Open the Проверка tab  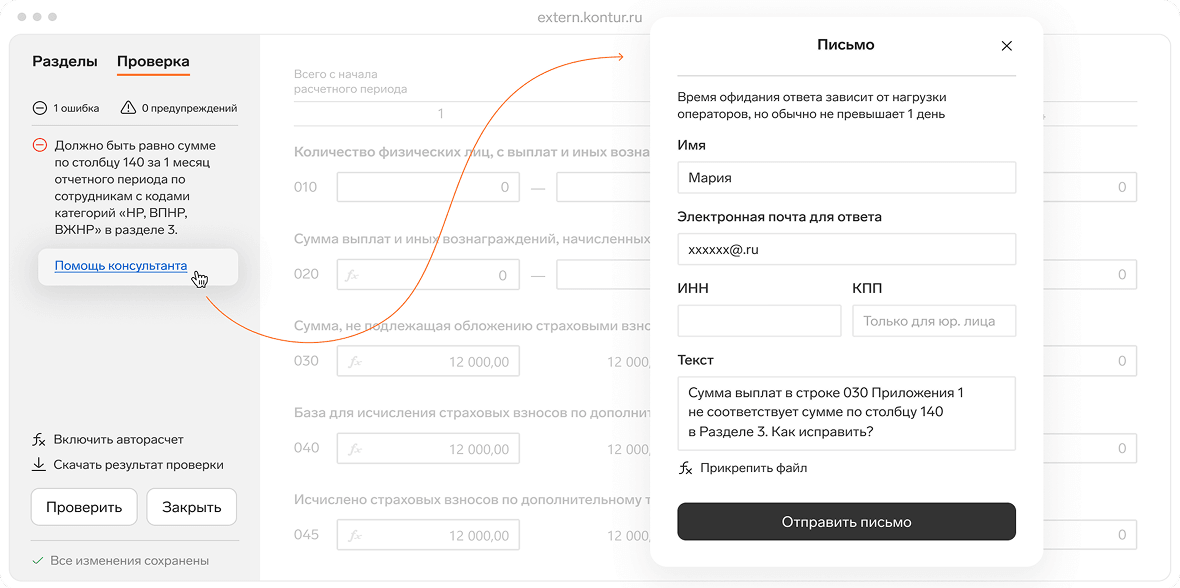tap(152, 60)
